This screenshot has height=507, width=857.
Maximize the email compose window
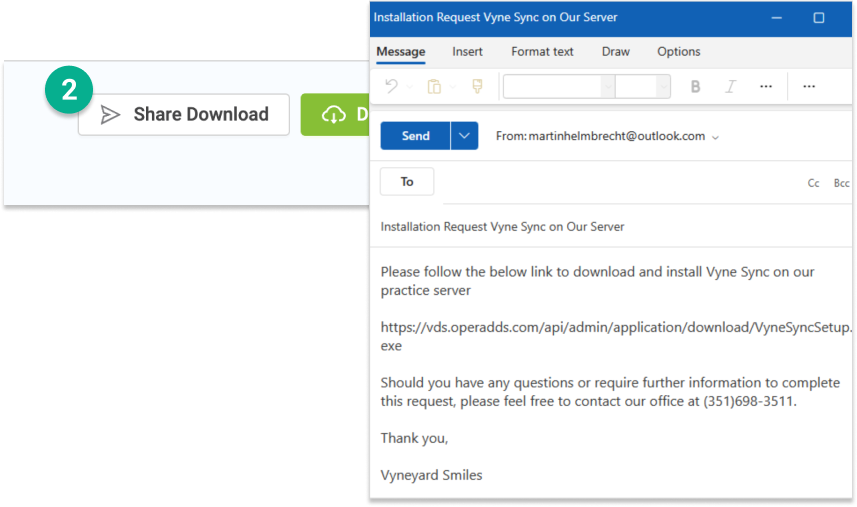click(819, 18)
